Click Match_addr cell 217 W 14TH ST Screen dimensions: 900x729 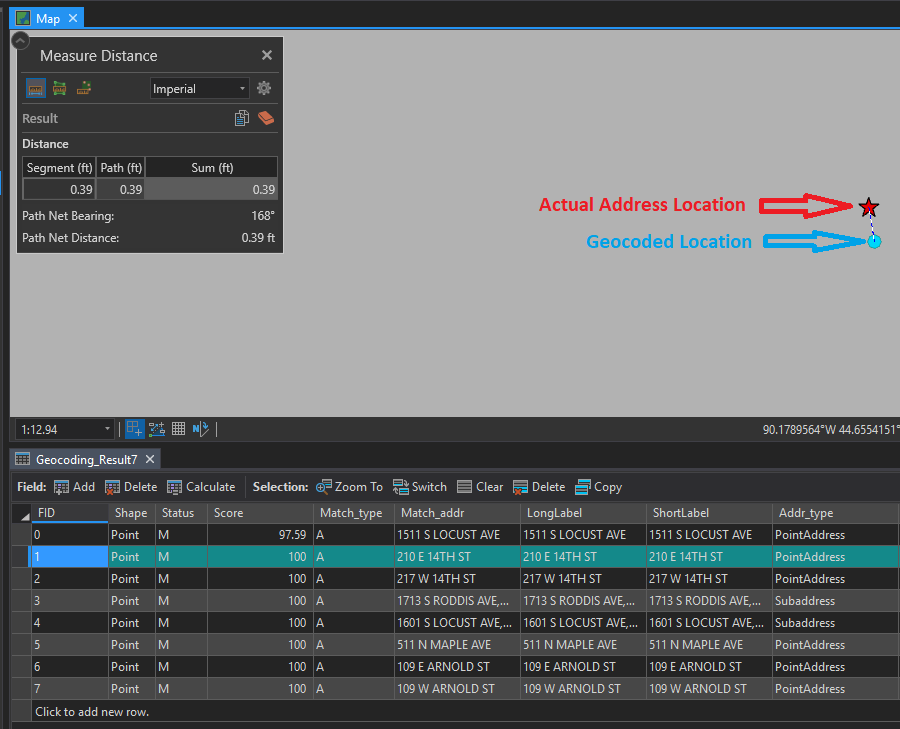point(457,579)
